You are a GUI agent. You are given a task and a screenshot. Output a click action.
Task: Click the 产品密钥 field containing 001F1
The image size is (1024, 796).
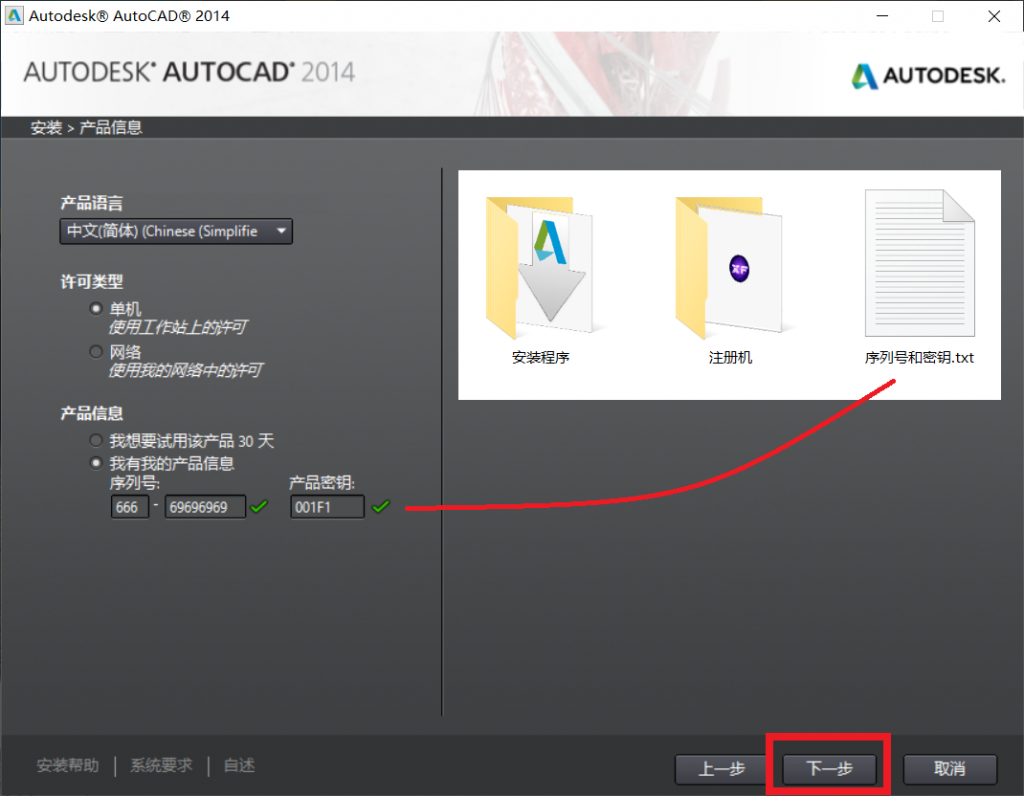tap(327, 507)
